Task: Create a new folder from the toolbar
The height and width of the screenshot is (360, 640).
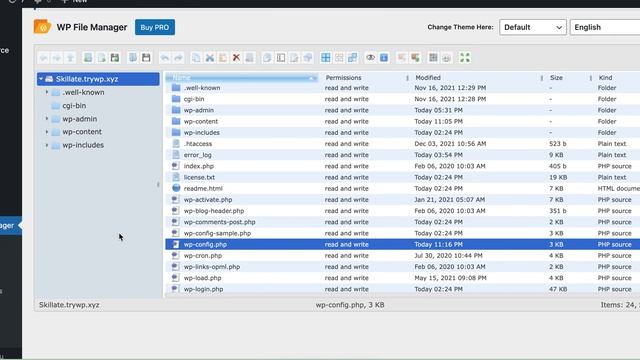Action: click(x=88, y=58)
